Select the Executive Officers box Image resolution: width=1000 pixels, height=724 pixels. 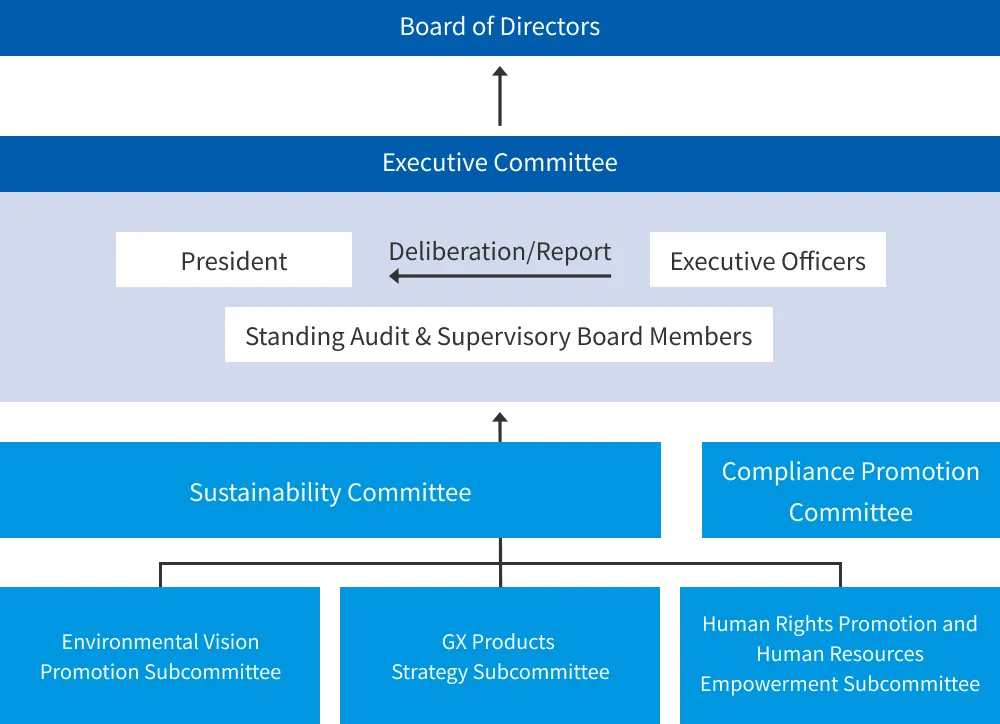click(x=767, y=260)
